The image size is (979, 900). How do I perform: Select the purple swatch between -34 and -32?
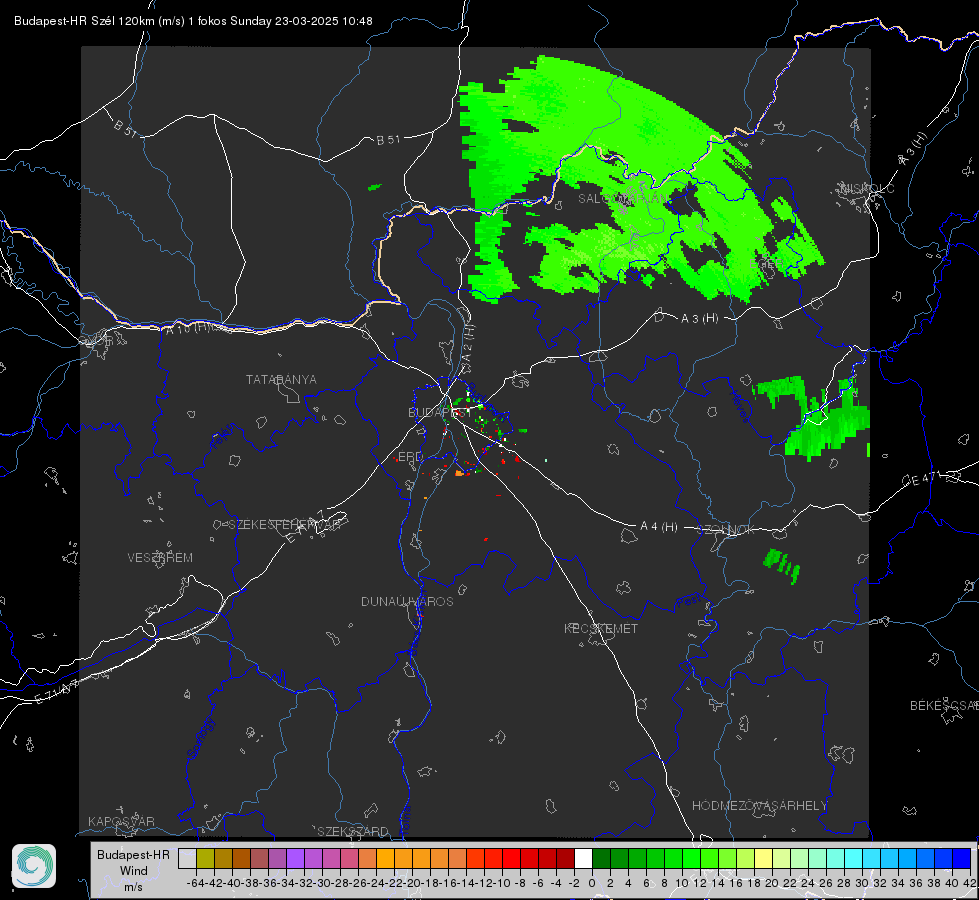tap(295, 859)
